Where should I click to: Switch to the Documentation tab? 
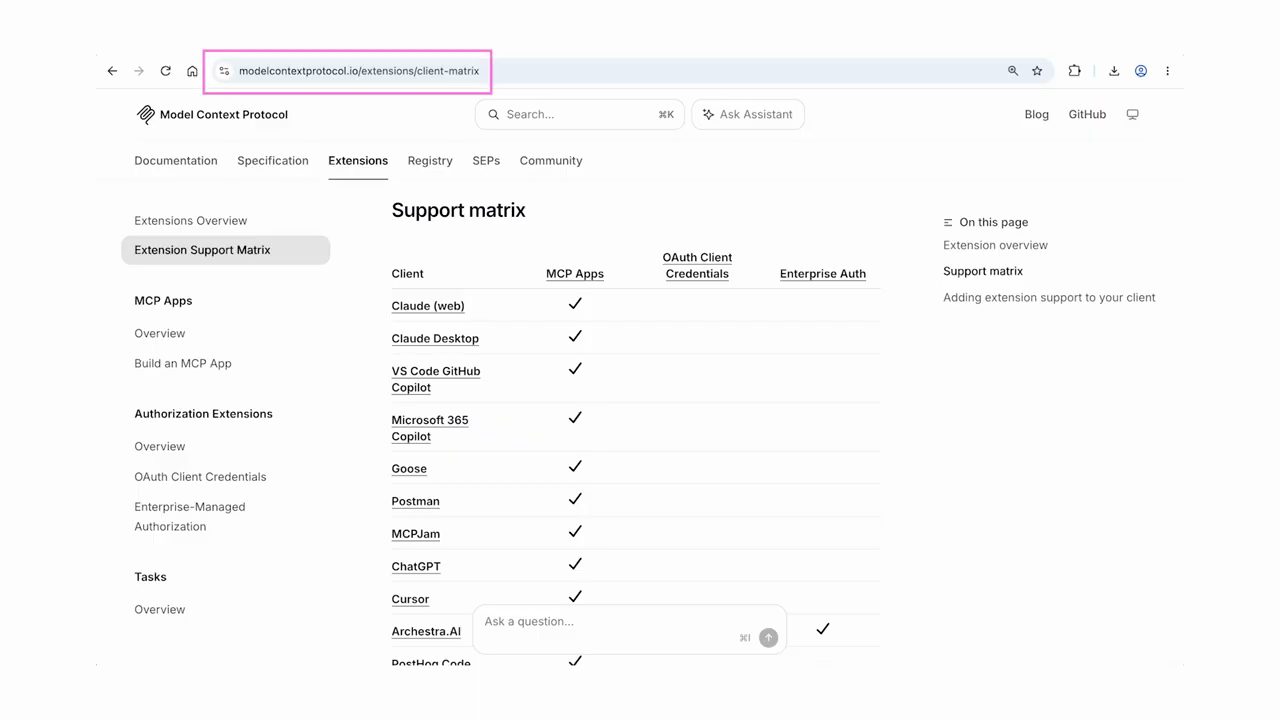pos(176,160)
